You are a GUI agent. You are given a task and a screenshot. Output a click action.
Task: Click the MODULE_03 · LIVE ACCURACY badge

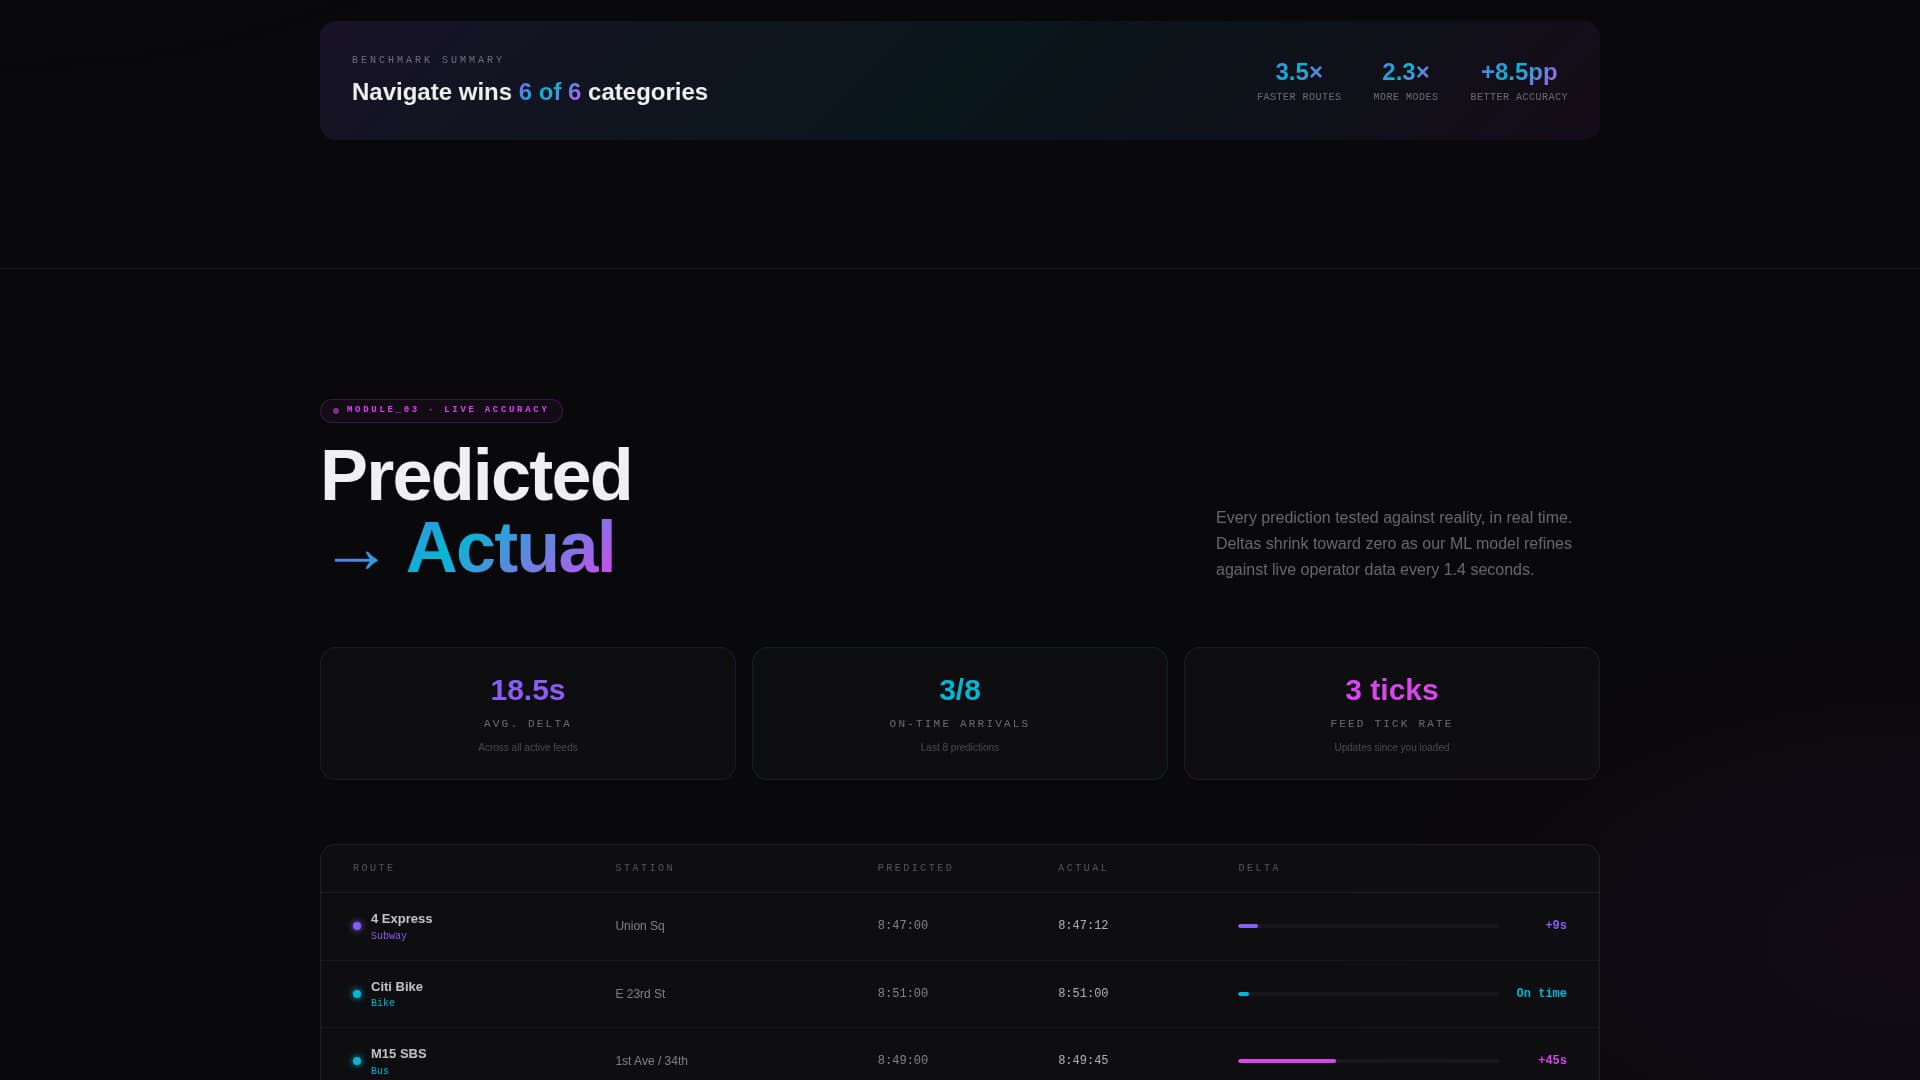coord(441,411)
